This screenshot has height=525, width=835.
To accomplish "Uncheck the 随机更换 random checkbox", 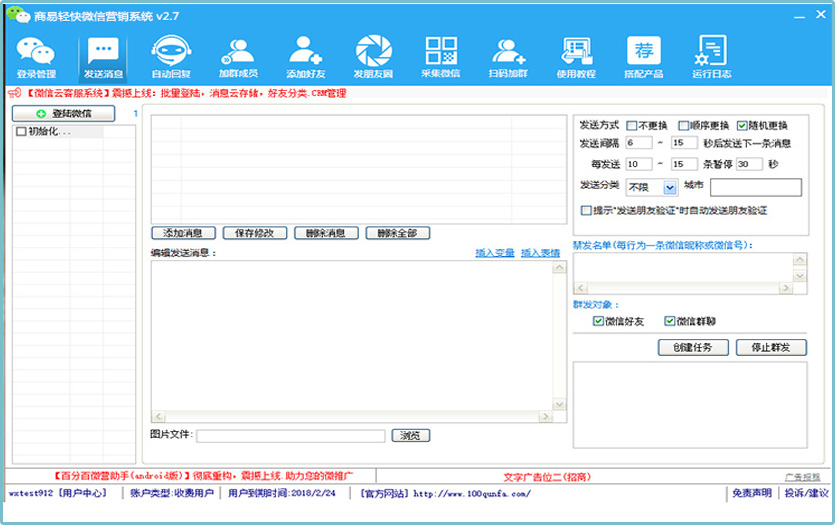I will point(742,126).
